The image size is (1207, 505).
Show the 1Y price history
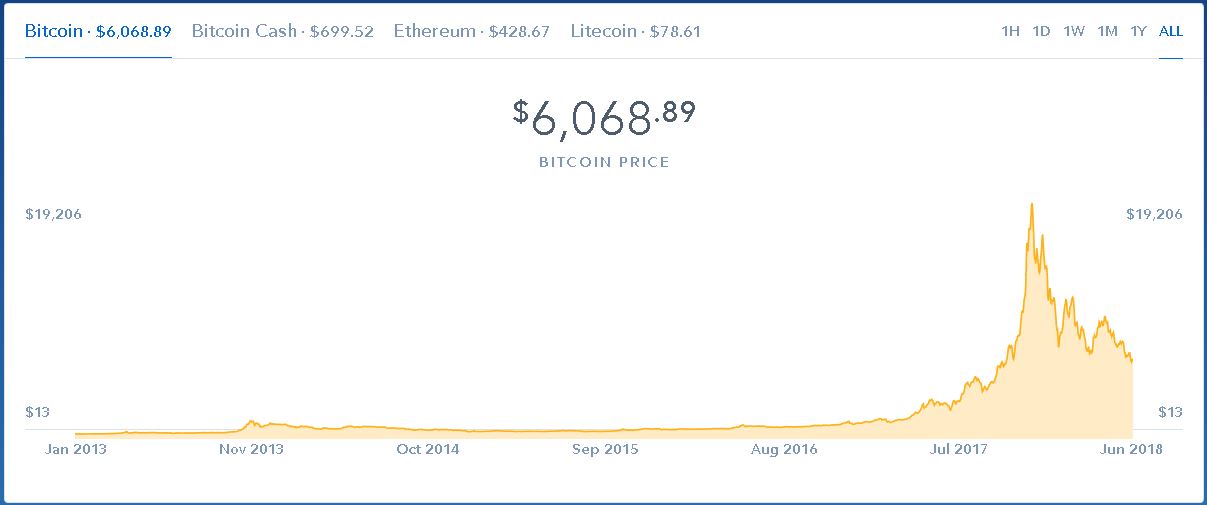click(x=1138, y=31)
